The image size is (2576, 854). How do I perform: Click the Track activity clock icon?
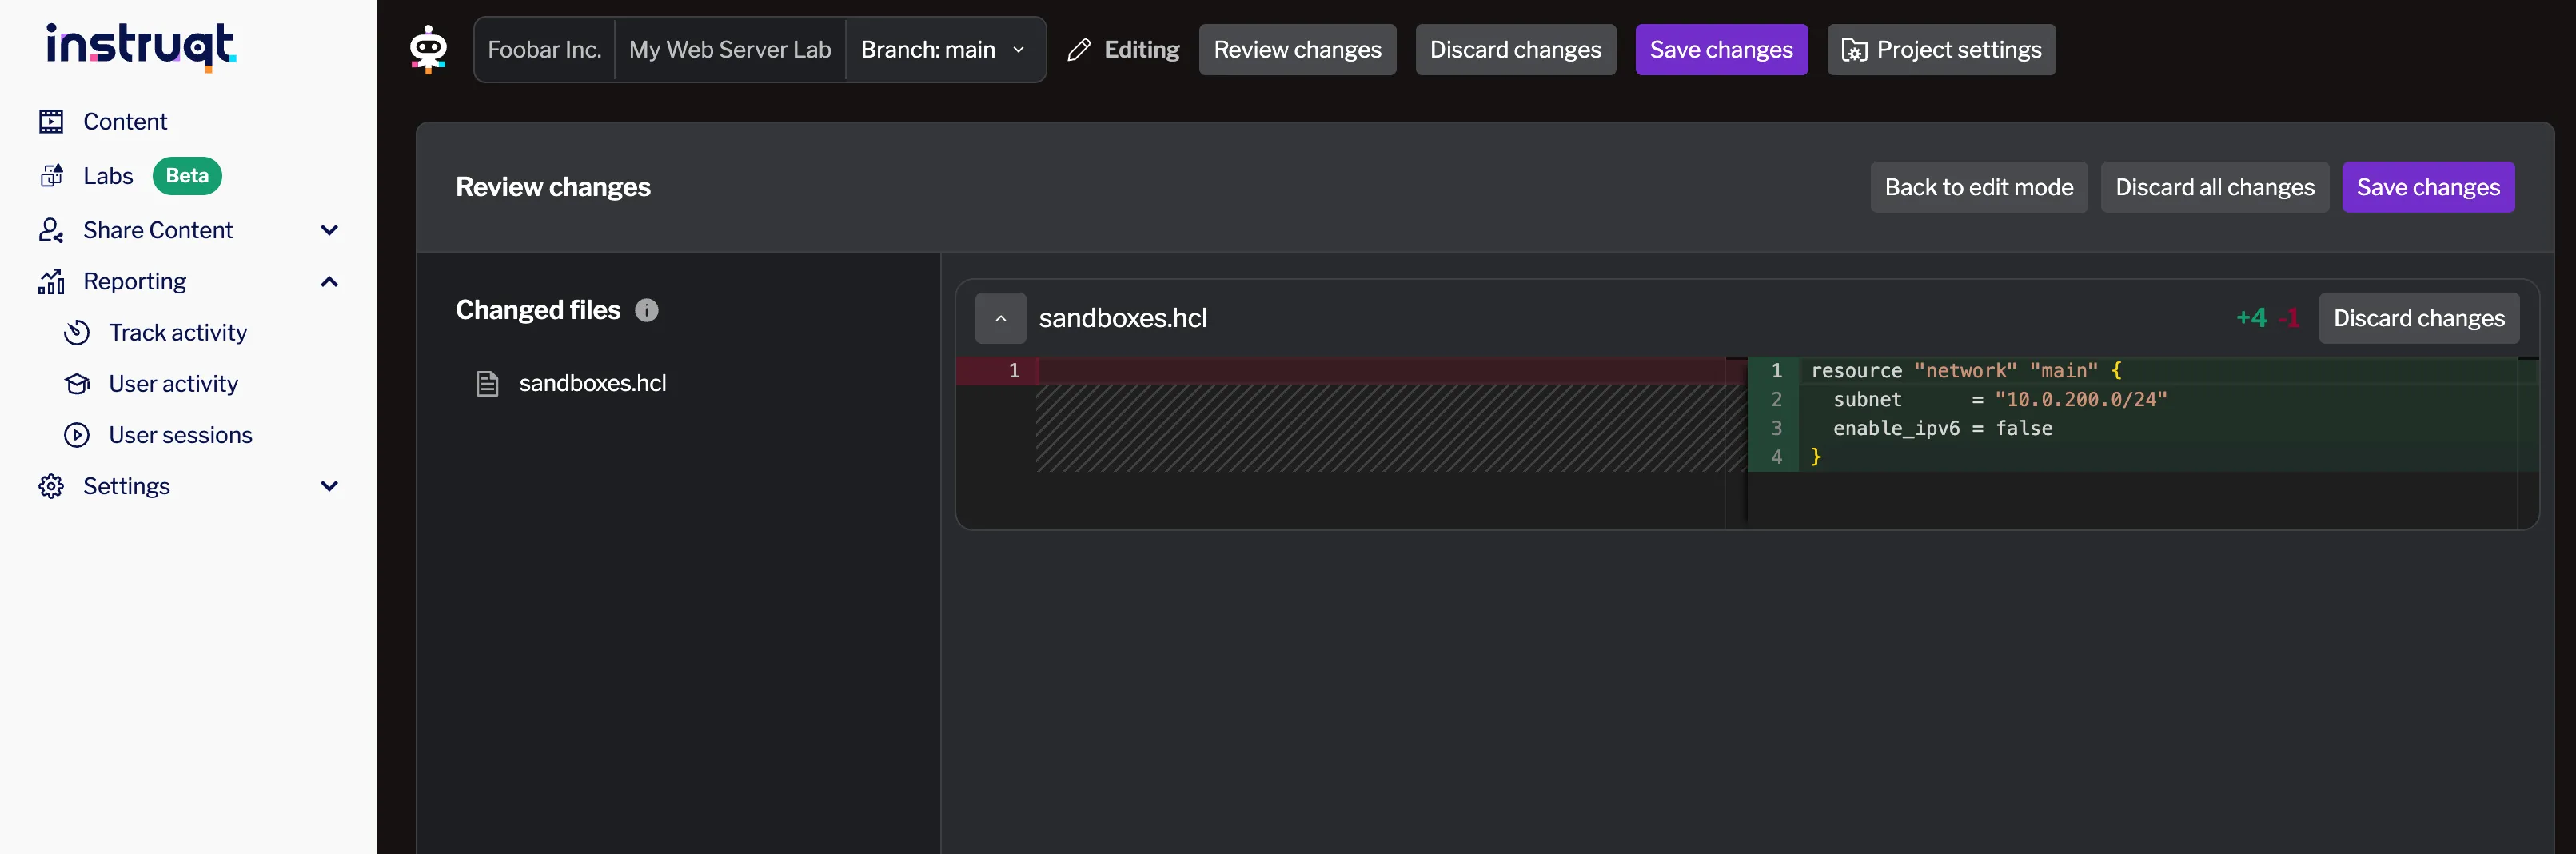(77, 333)
